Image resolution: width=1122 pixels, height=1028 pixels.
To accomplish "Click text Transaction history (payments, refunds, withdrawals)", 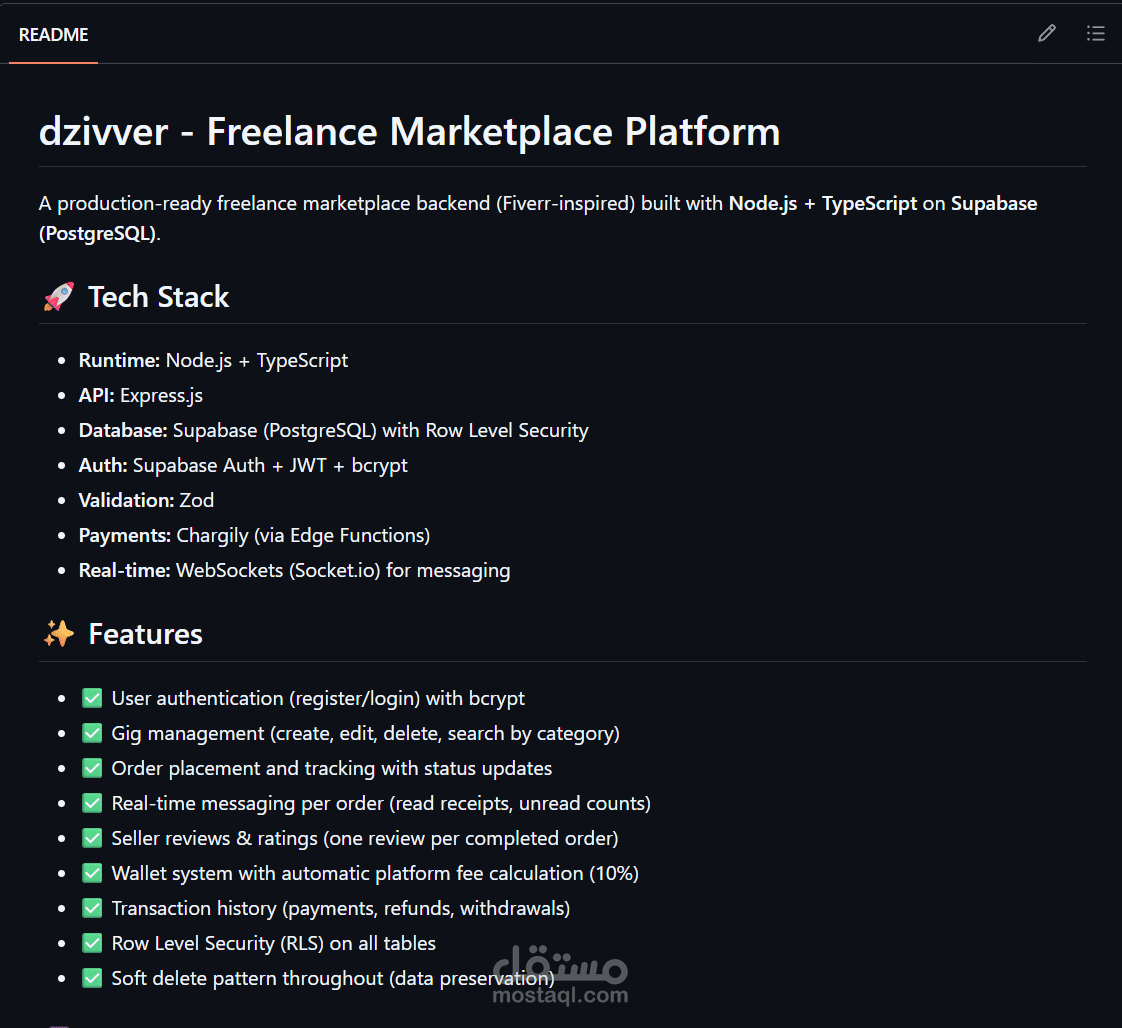I will (341, 909).
